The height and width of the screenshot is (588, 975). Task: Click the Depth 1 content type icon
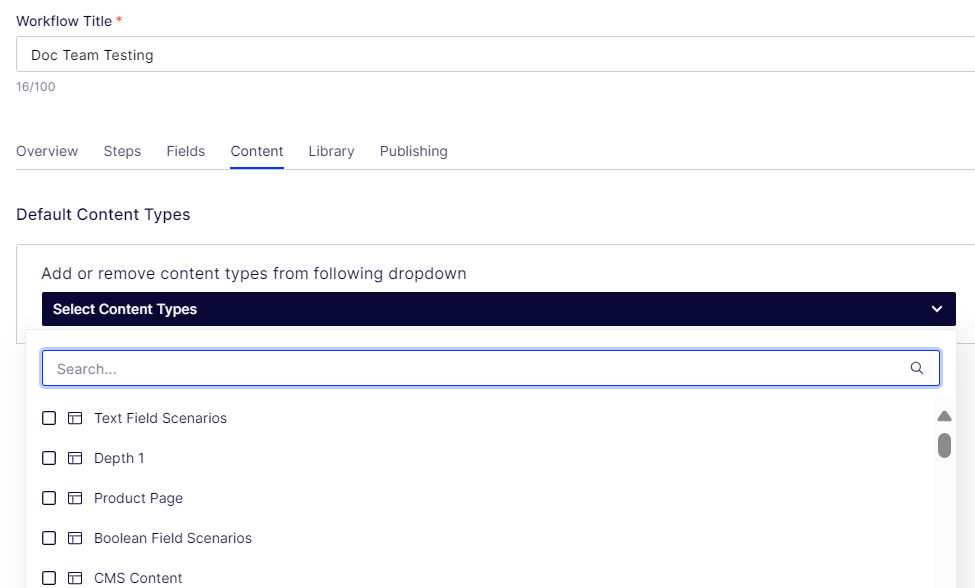click(75, 458)
